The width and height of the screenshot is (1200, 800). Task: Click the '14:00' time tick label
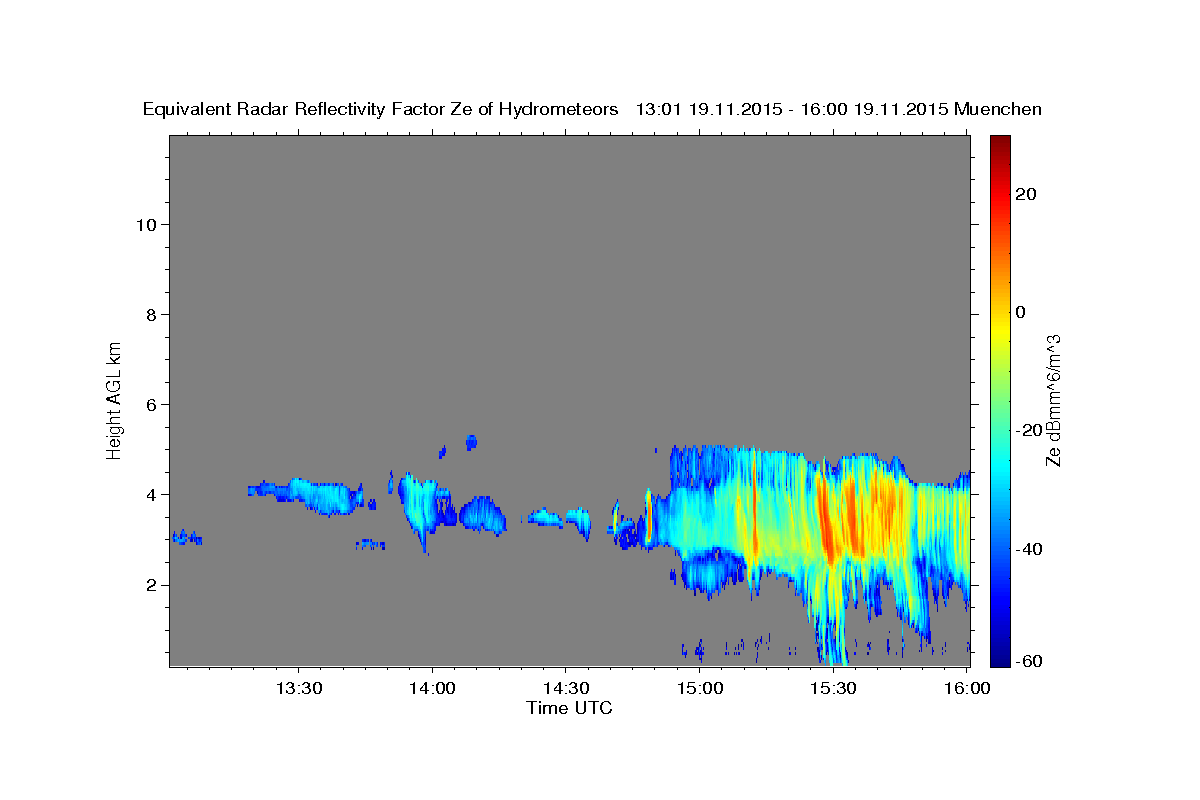433,689
